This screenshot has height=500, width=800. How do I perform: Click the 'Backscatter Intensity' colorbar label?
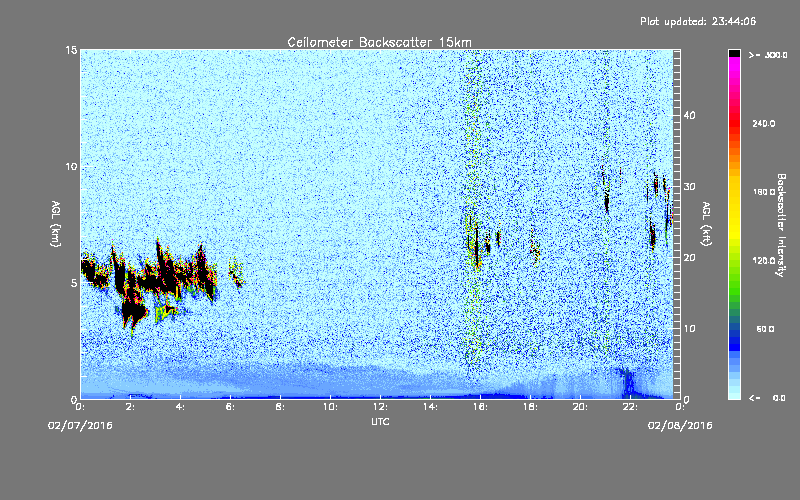pos(781,225)
